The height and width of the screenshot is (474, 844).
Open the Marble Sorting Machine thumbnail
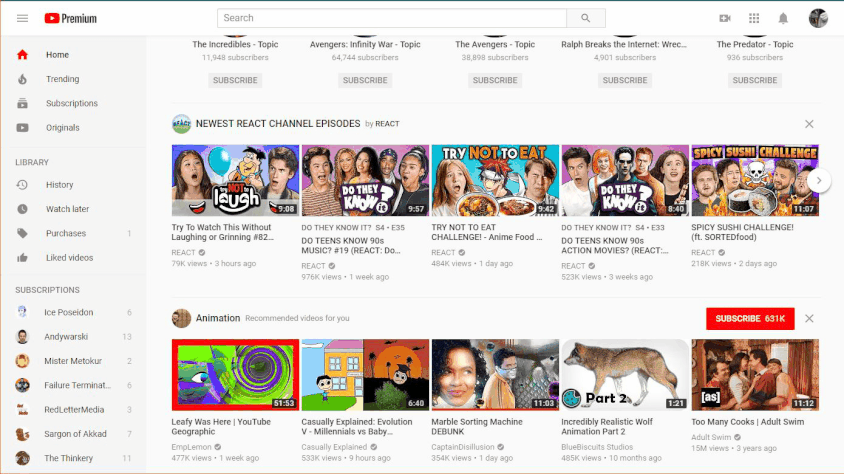coord(495,375)
